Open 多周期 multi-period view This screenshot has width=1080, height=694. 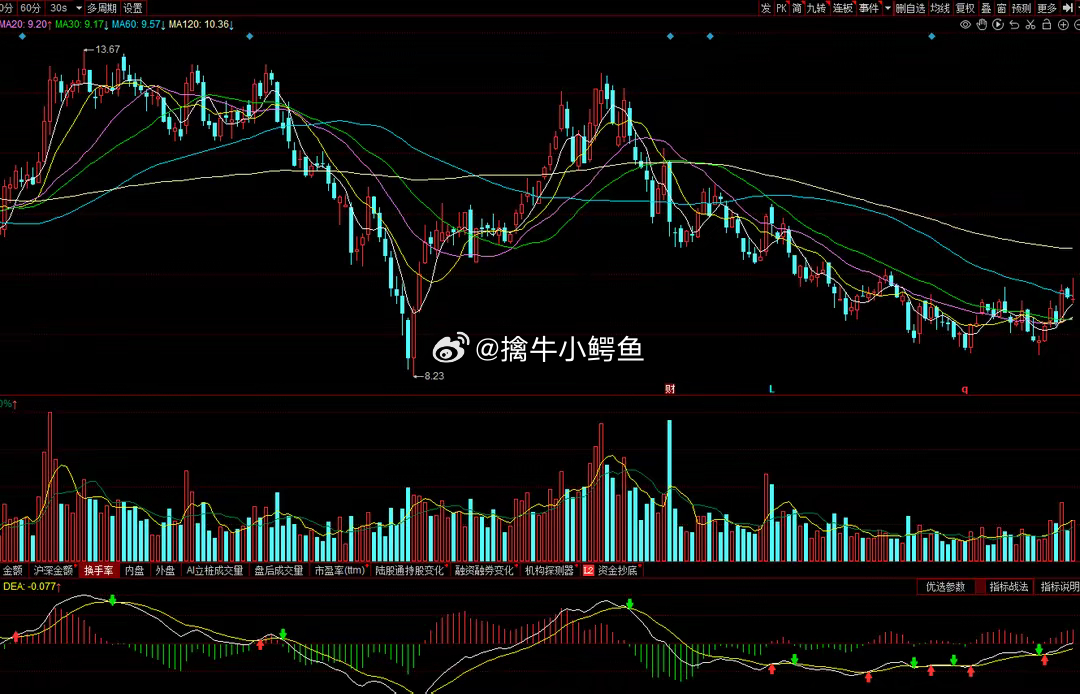click(x=101, y=8)
